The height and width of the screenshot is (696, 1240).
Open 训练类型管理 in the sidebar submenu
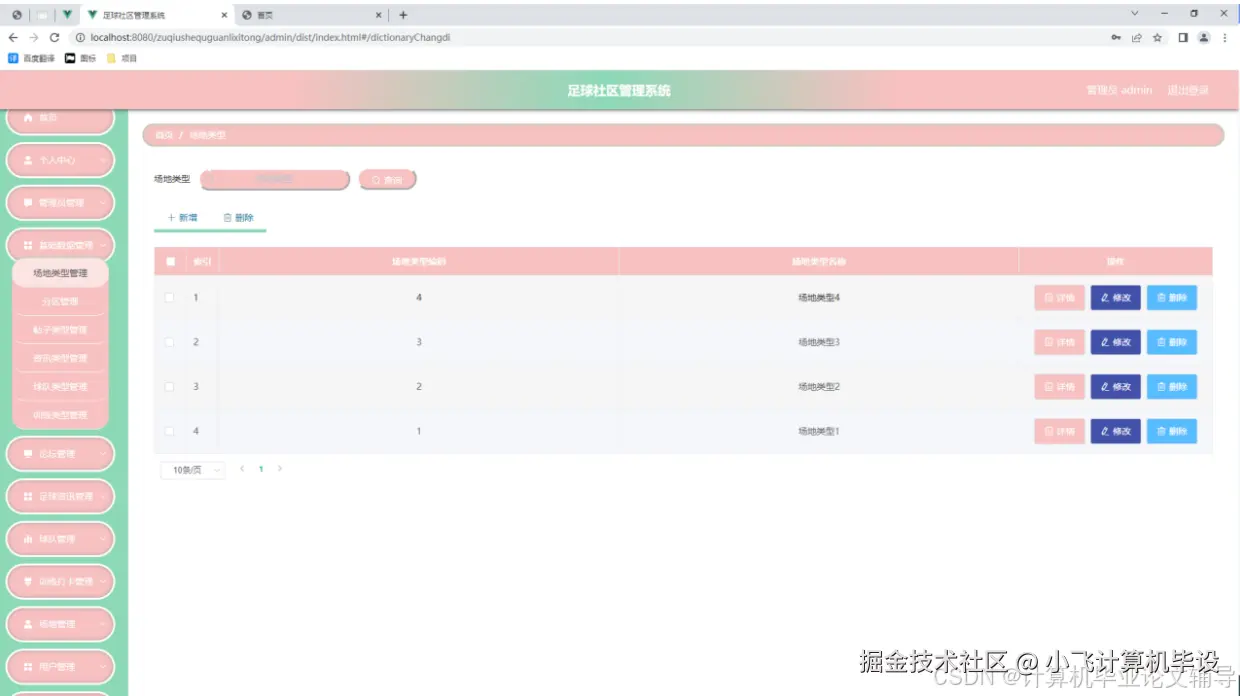pyautogui.click(x=60, y=415)
